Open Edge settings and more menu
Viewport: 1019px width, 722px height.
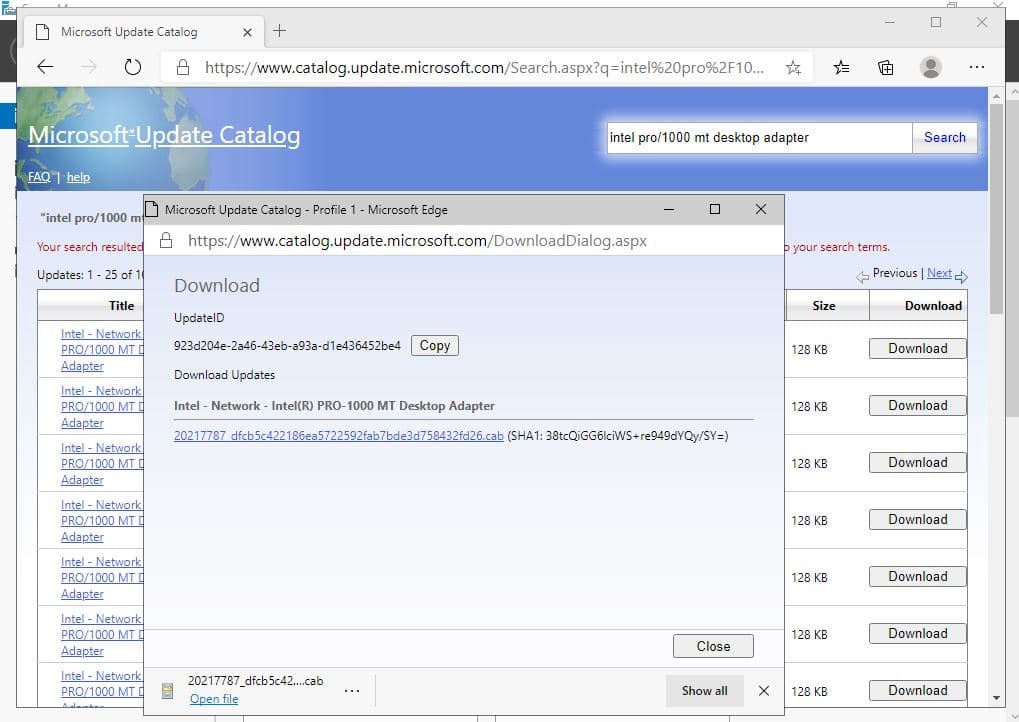tap(977, 67)
